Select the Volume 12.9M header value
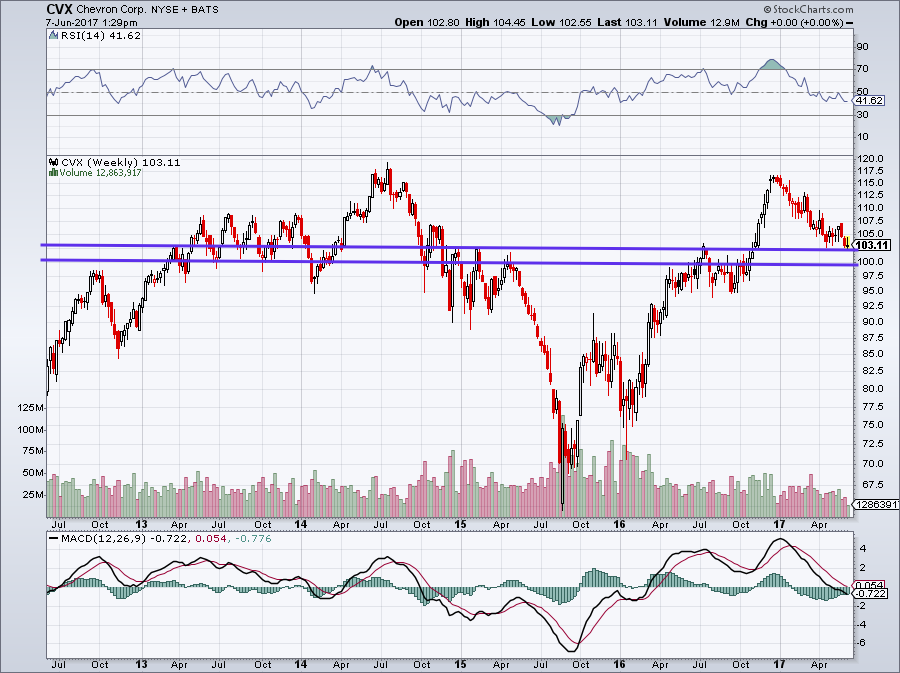900x673 pixels. (701, 22)
